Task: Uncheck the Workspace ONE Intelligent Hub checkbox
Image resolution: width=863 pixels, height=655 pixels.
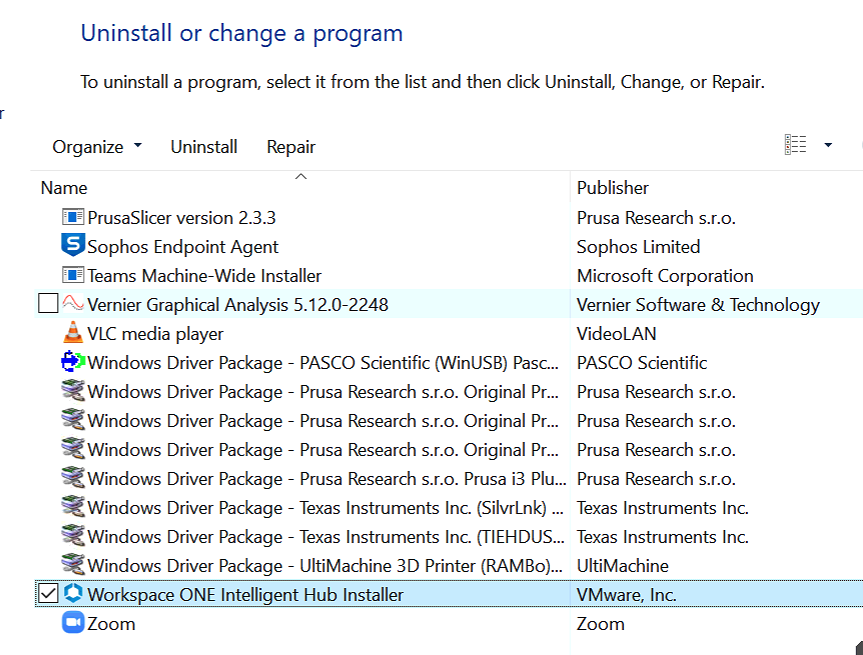Action: (x=48, y=593)
